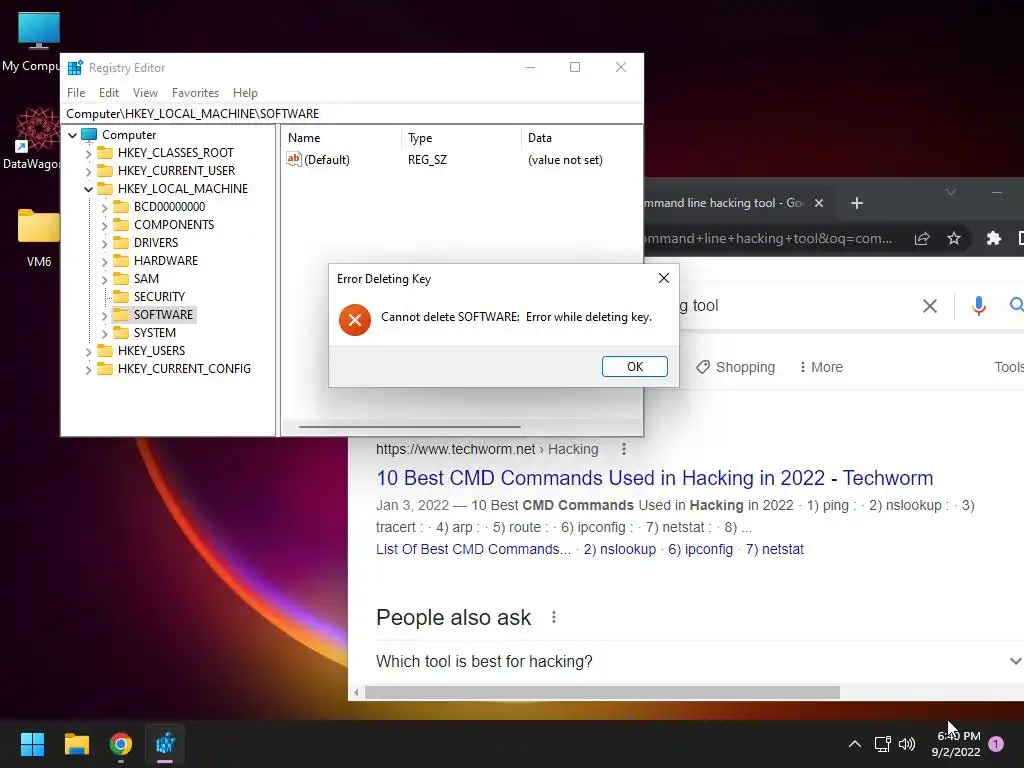This screenshot has height=768, width=1024.
Task: Collapse the Computer root node
Action: 72,135
